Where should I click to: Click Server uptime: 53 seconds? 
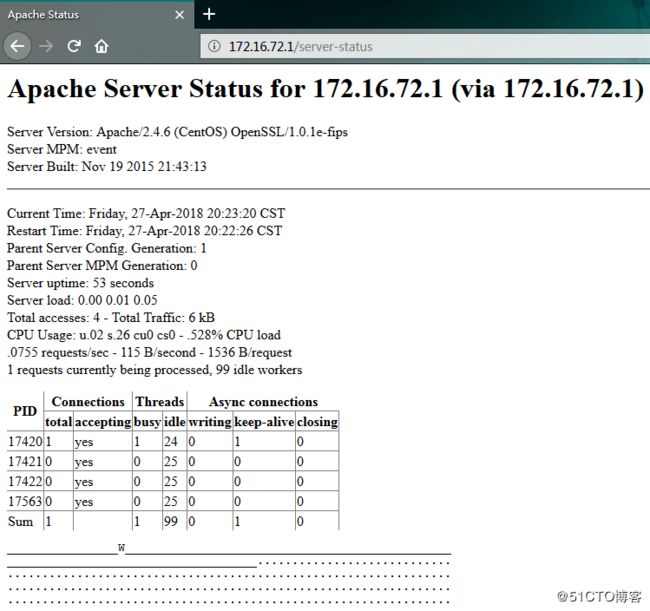point(80,283)
